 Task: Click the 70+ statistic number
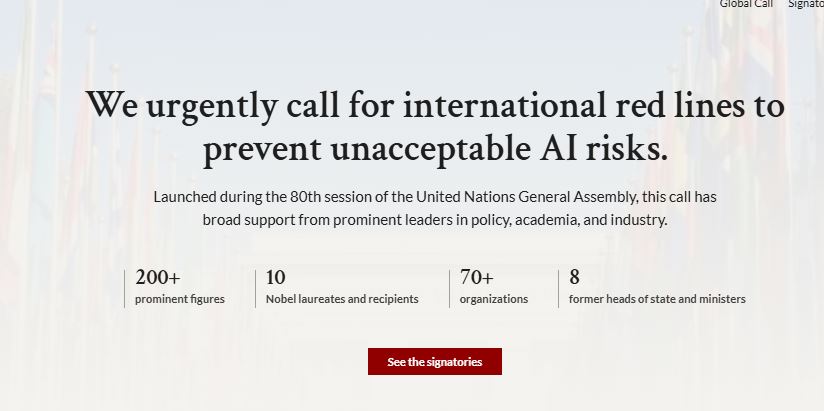point(477,277)
